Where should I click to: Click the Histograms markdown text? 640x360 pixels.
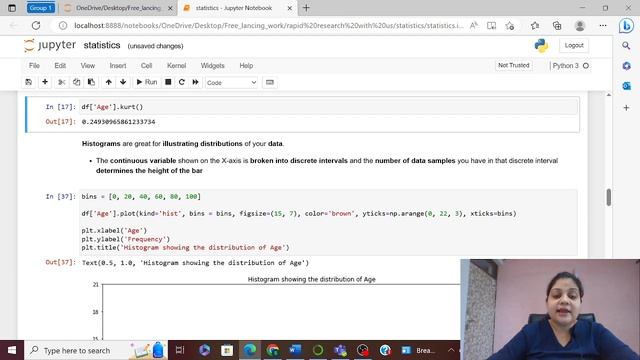point(183,144)
